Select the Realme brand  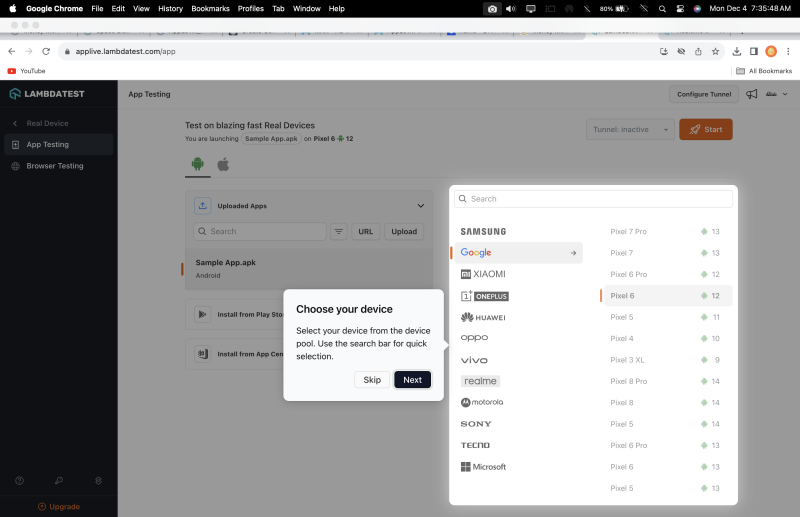click(x=480, y=381)
